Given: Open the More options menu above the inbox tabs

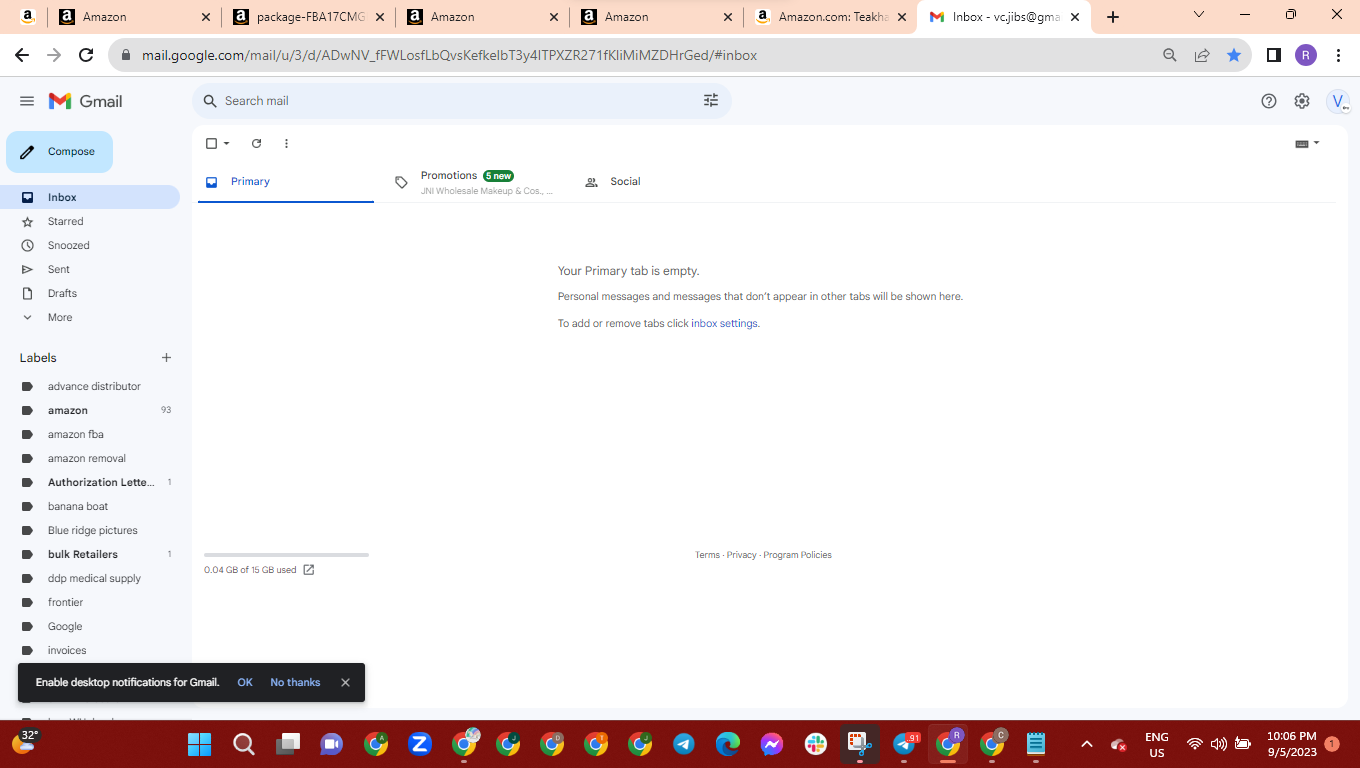Looking at the screenshot, I should 286,144.
